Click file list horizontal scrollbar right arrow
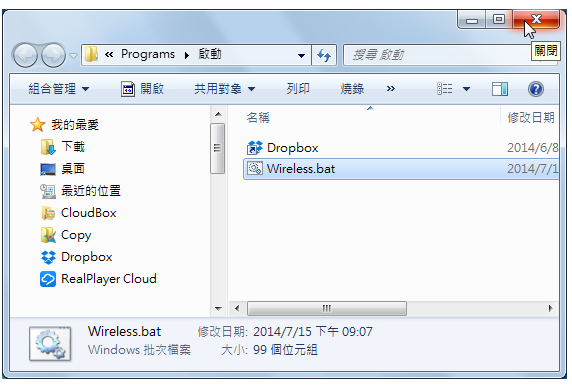The width and height of the screenshot is (572, 386). (550, 309)
